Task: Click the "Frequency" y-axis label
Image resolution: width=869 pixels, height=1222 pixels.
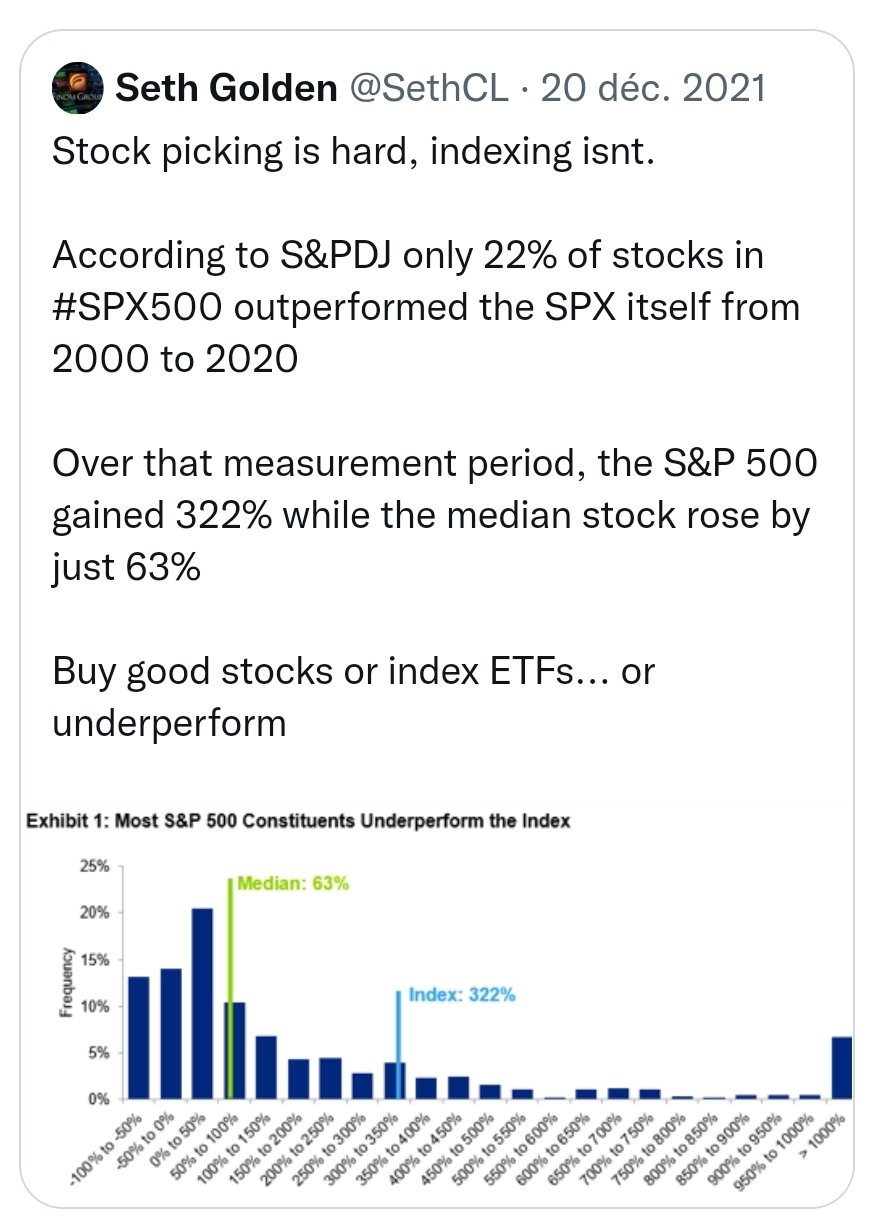Action: point(67,982)
